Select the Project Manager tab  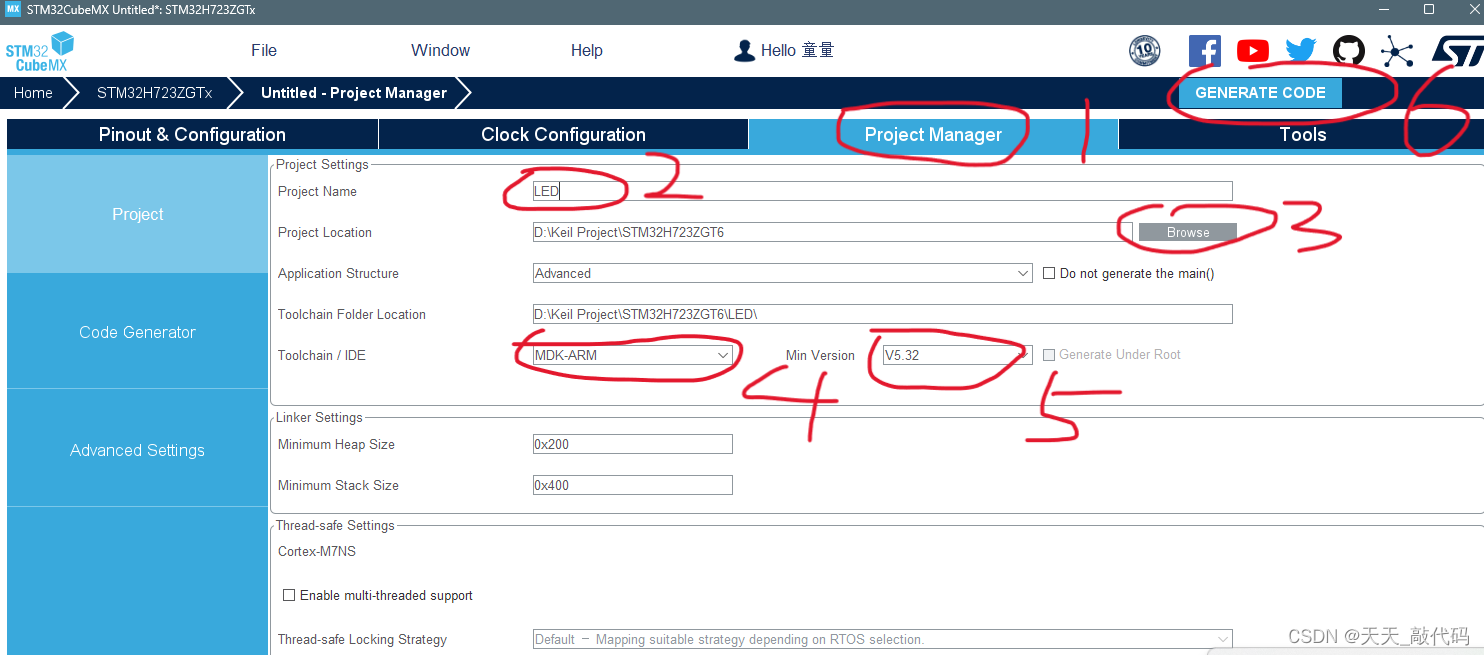(933, 134)
